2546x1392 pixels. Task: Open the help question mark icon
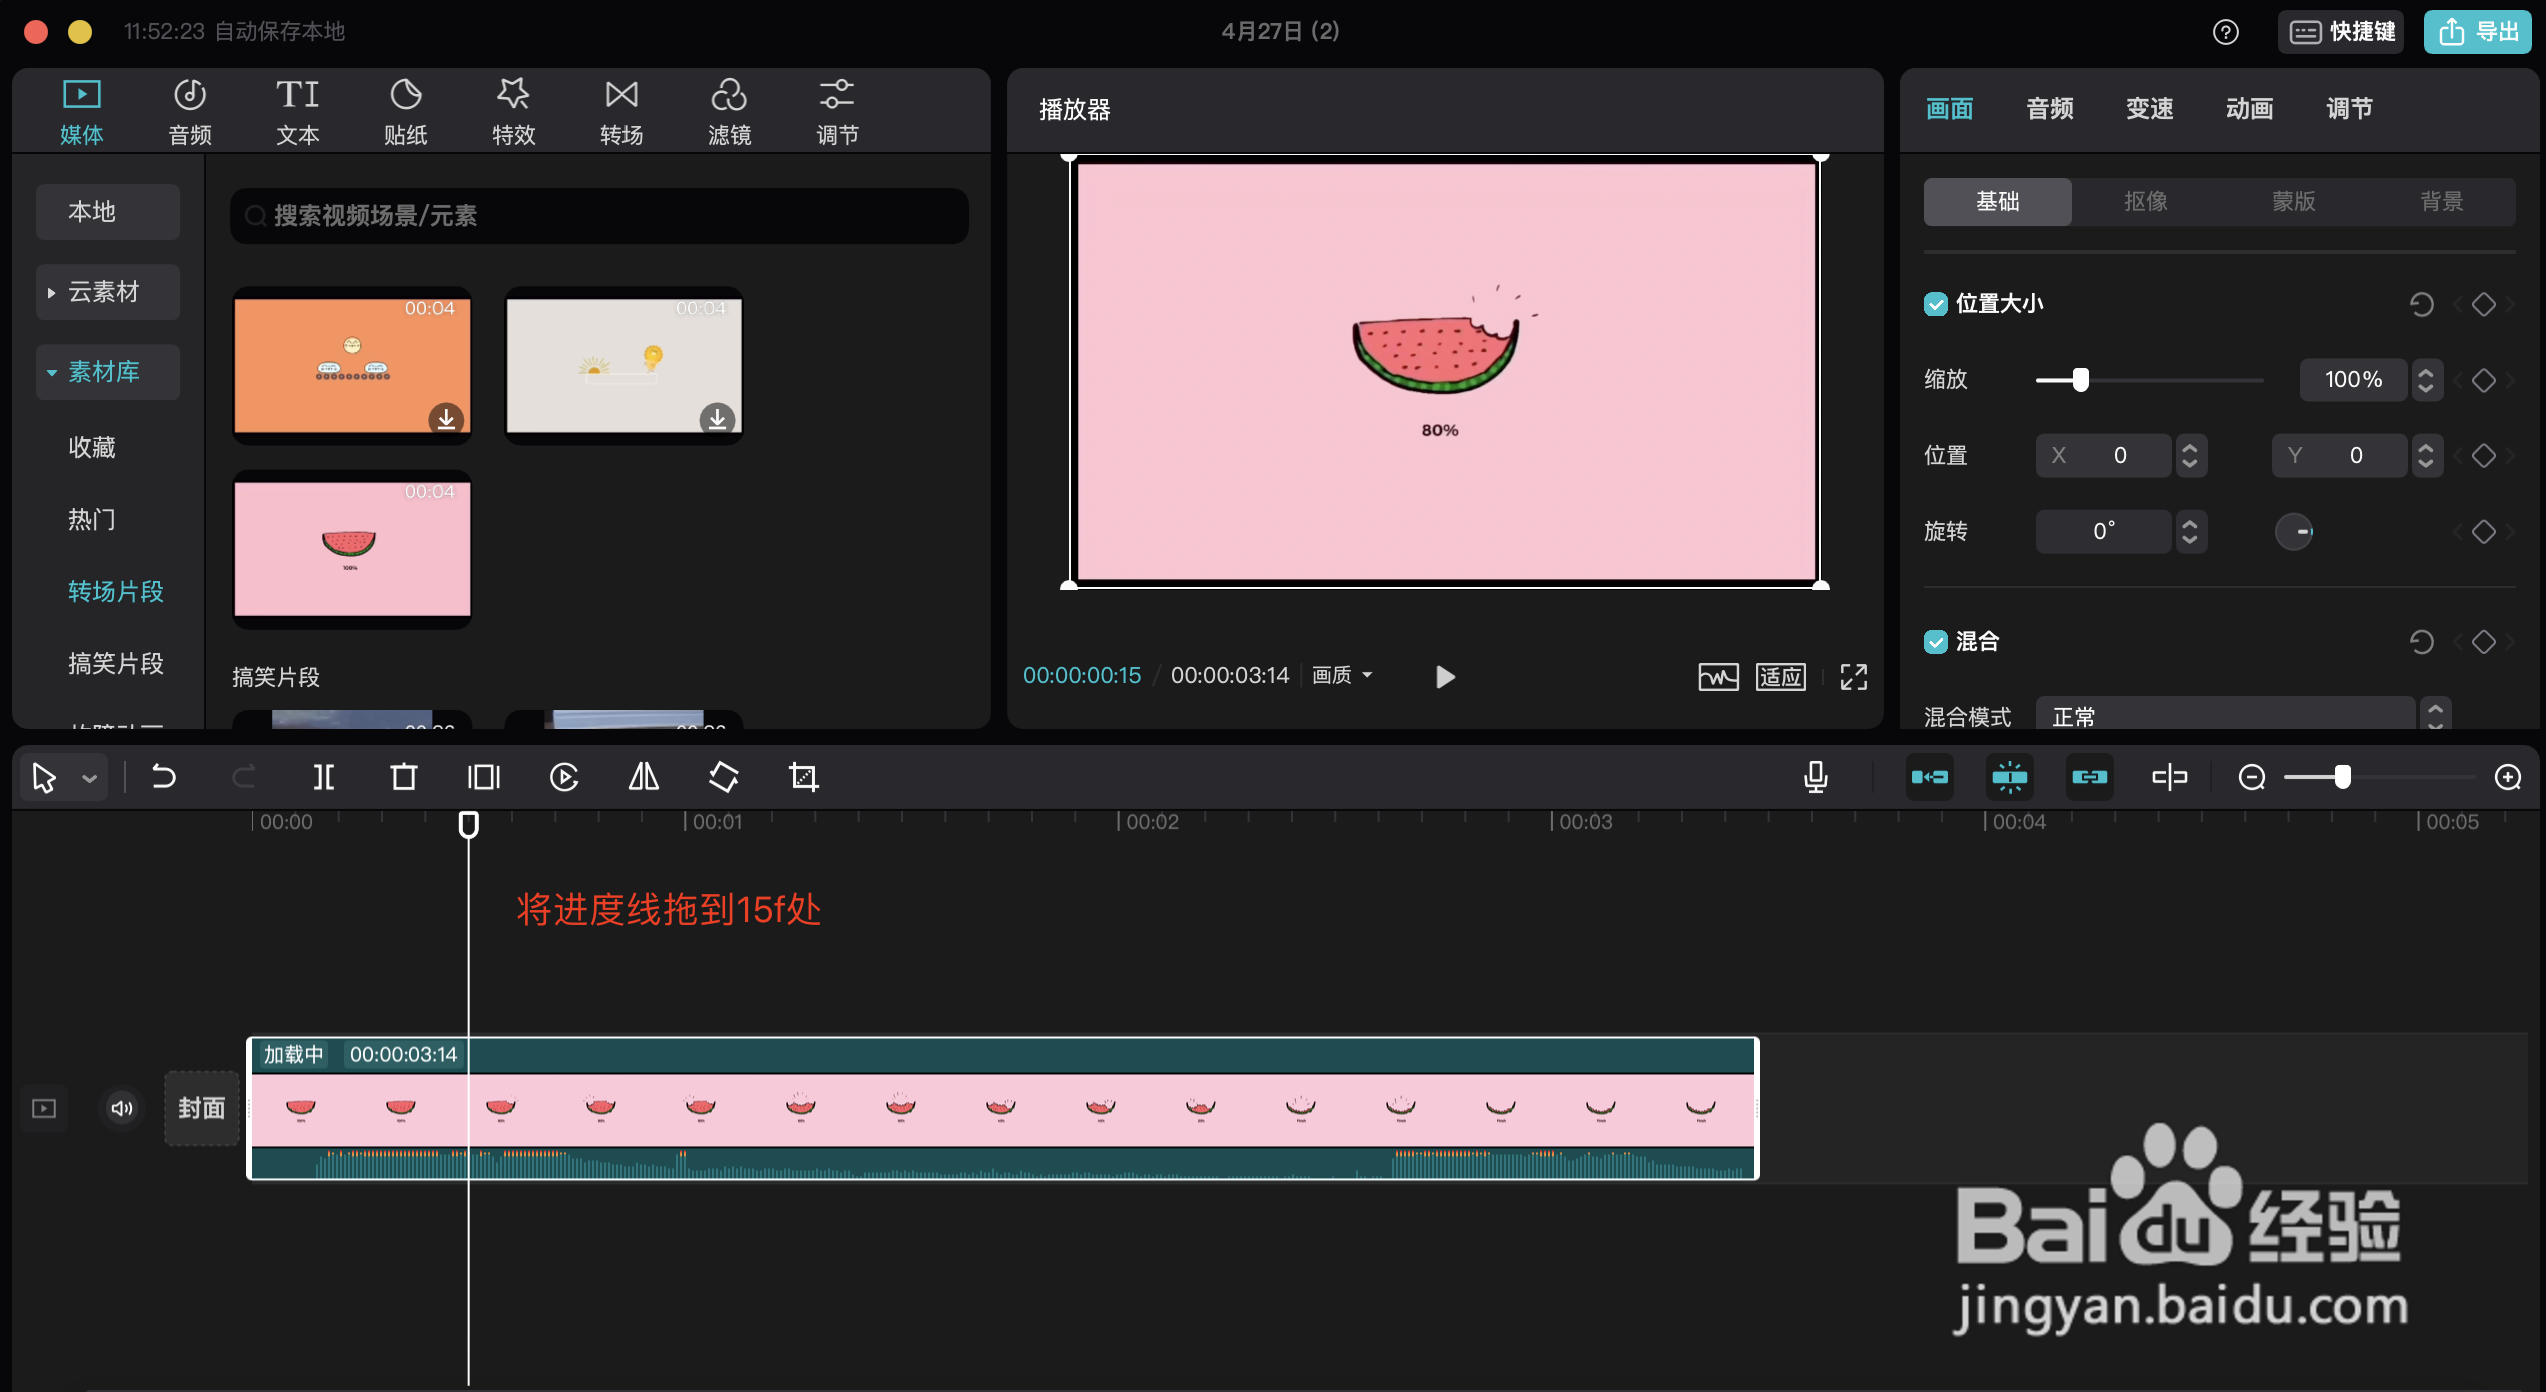pos(2226,32)
